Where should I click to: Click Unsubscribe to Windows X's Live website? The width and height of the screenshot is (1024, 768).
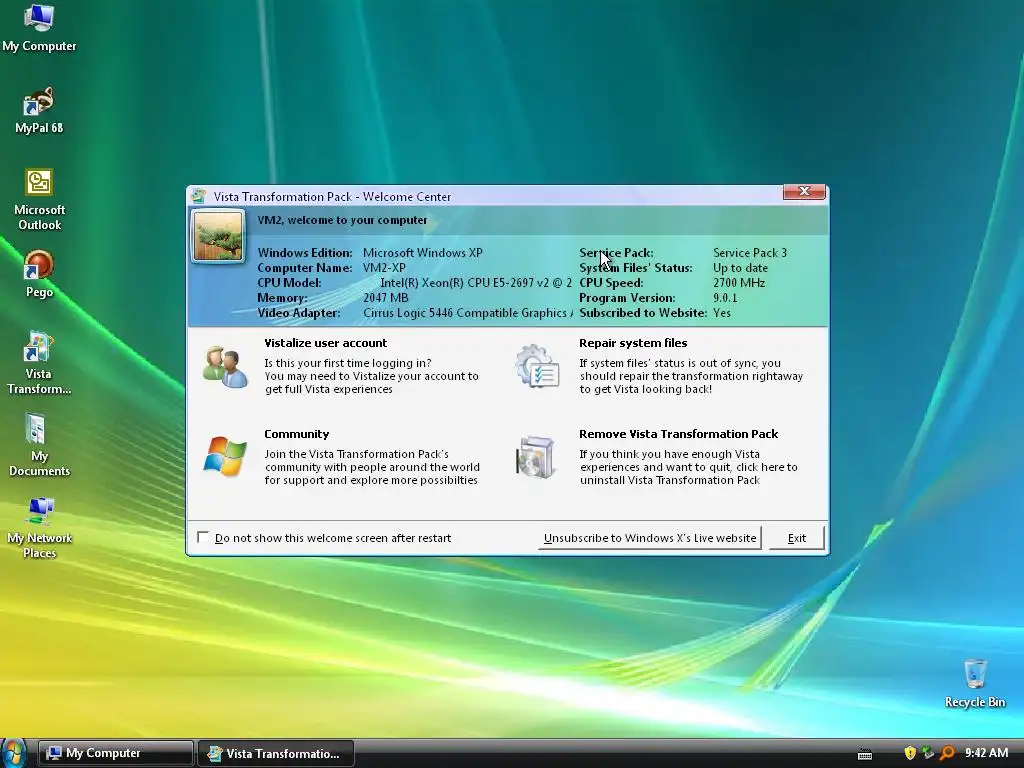(x=650, y=538)
